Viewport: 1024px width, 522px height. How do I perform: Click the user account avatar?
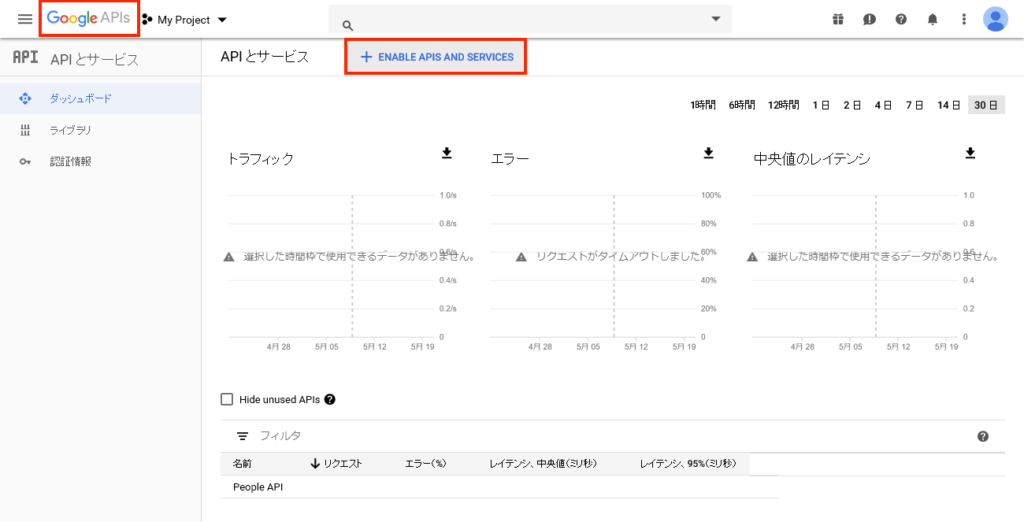pos(995,19)
